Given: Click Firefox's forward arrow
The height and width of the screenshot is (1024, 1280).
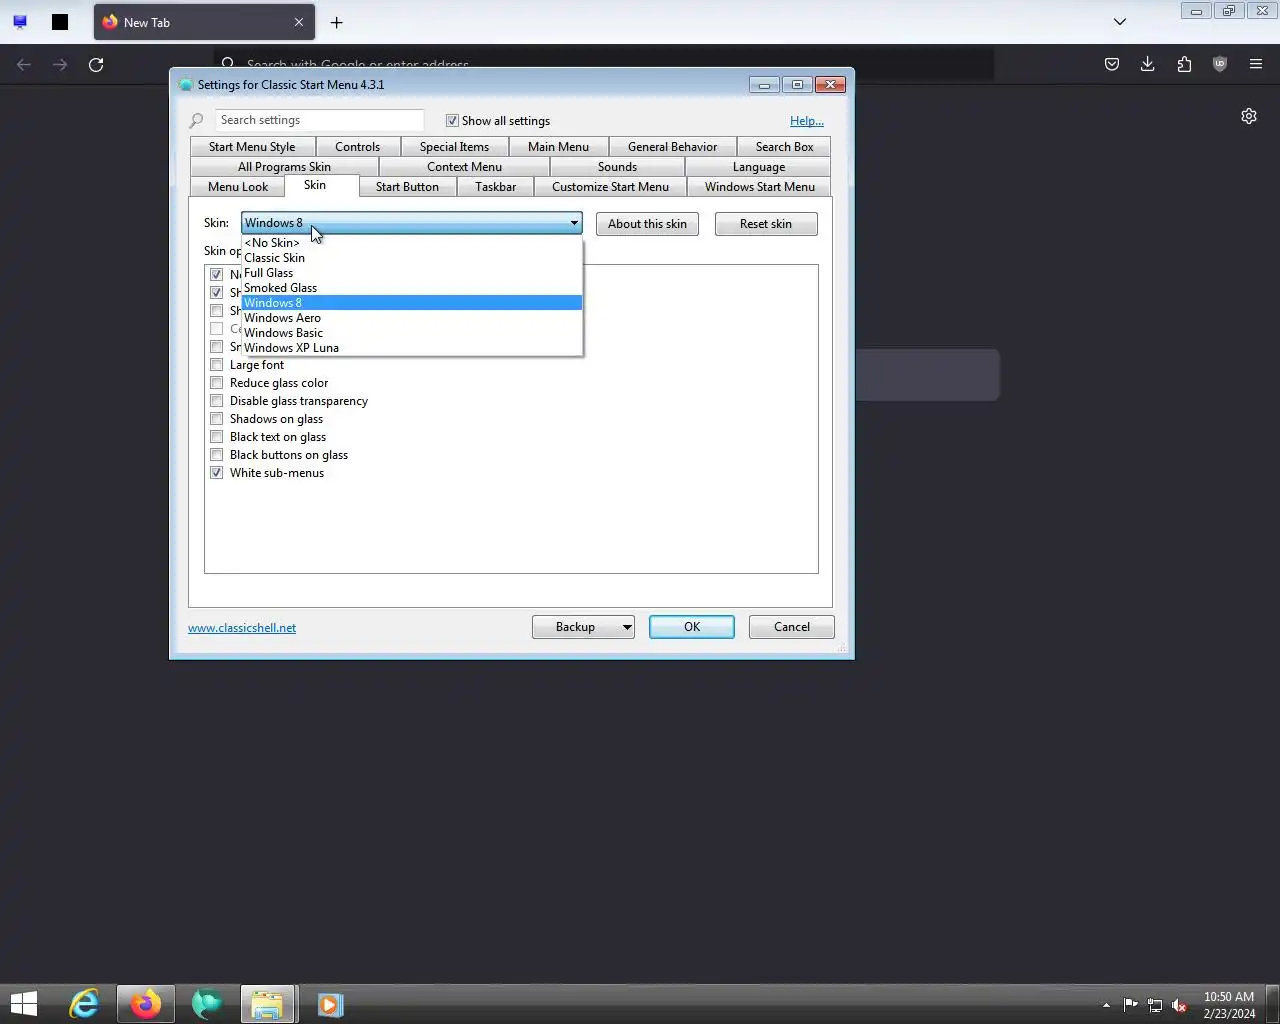Looking at the screenshot, I should [60, 64].
